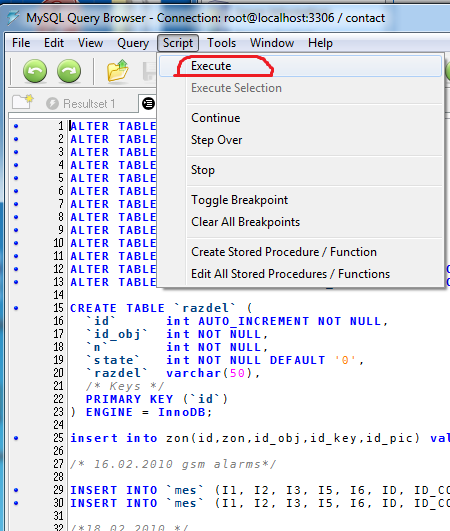The height and width of the screenshot is (531, 450).
Task: Click the `id_obj` int NOT NULL line
Action: [177, 334]
